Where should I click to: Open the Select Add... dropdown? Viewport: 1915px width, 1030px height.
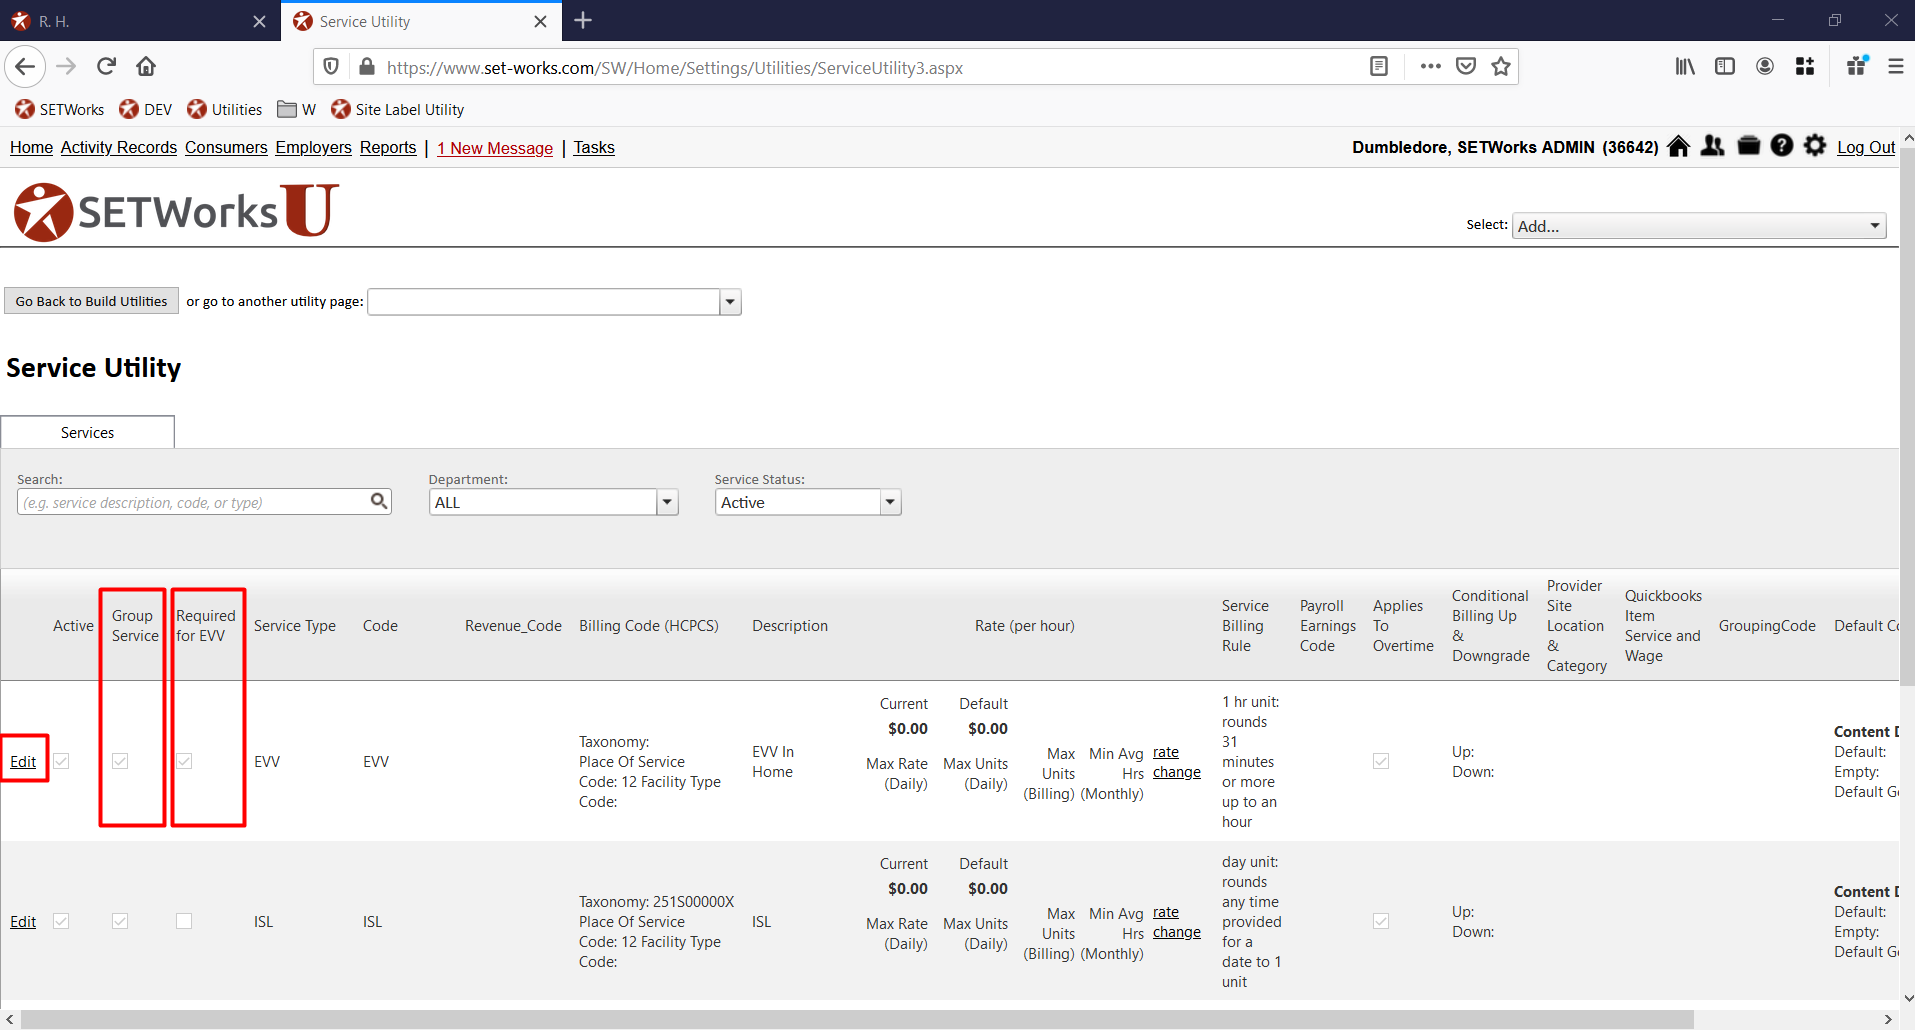point(1699,226)
